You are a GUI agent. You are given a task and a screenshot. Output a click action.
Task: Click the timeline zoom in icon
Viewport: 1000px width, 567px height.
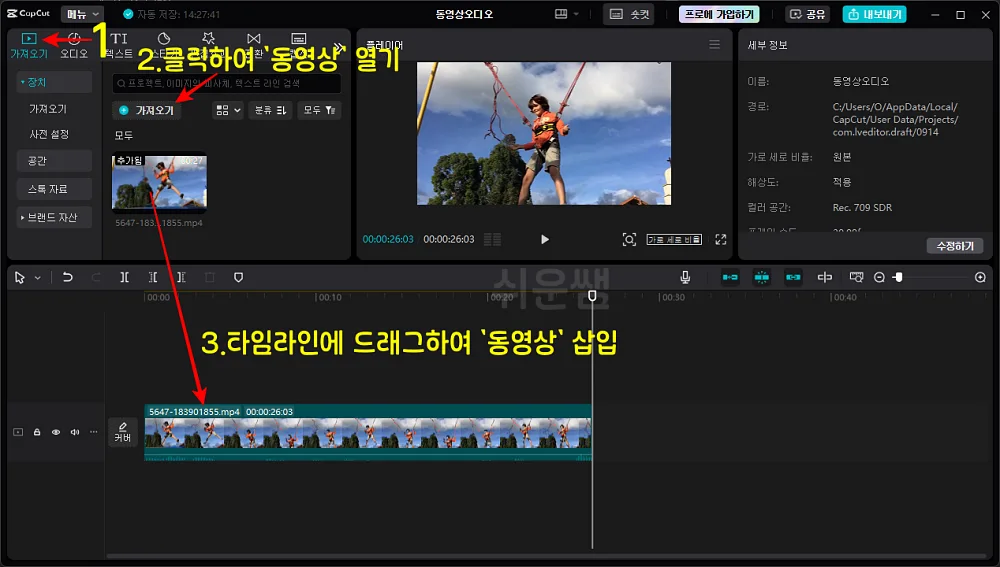click(x=980, y=277)
